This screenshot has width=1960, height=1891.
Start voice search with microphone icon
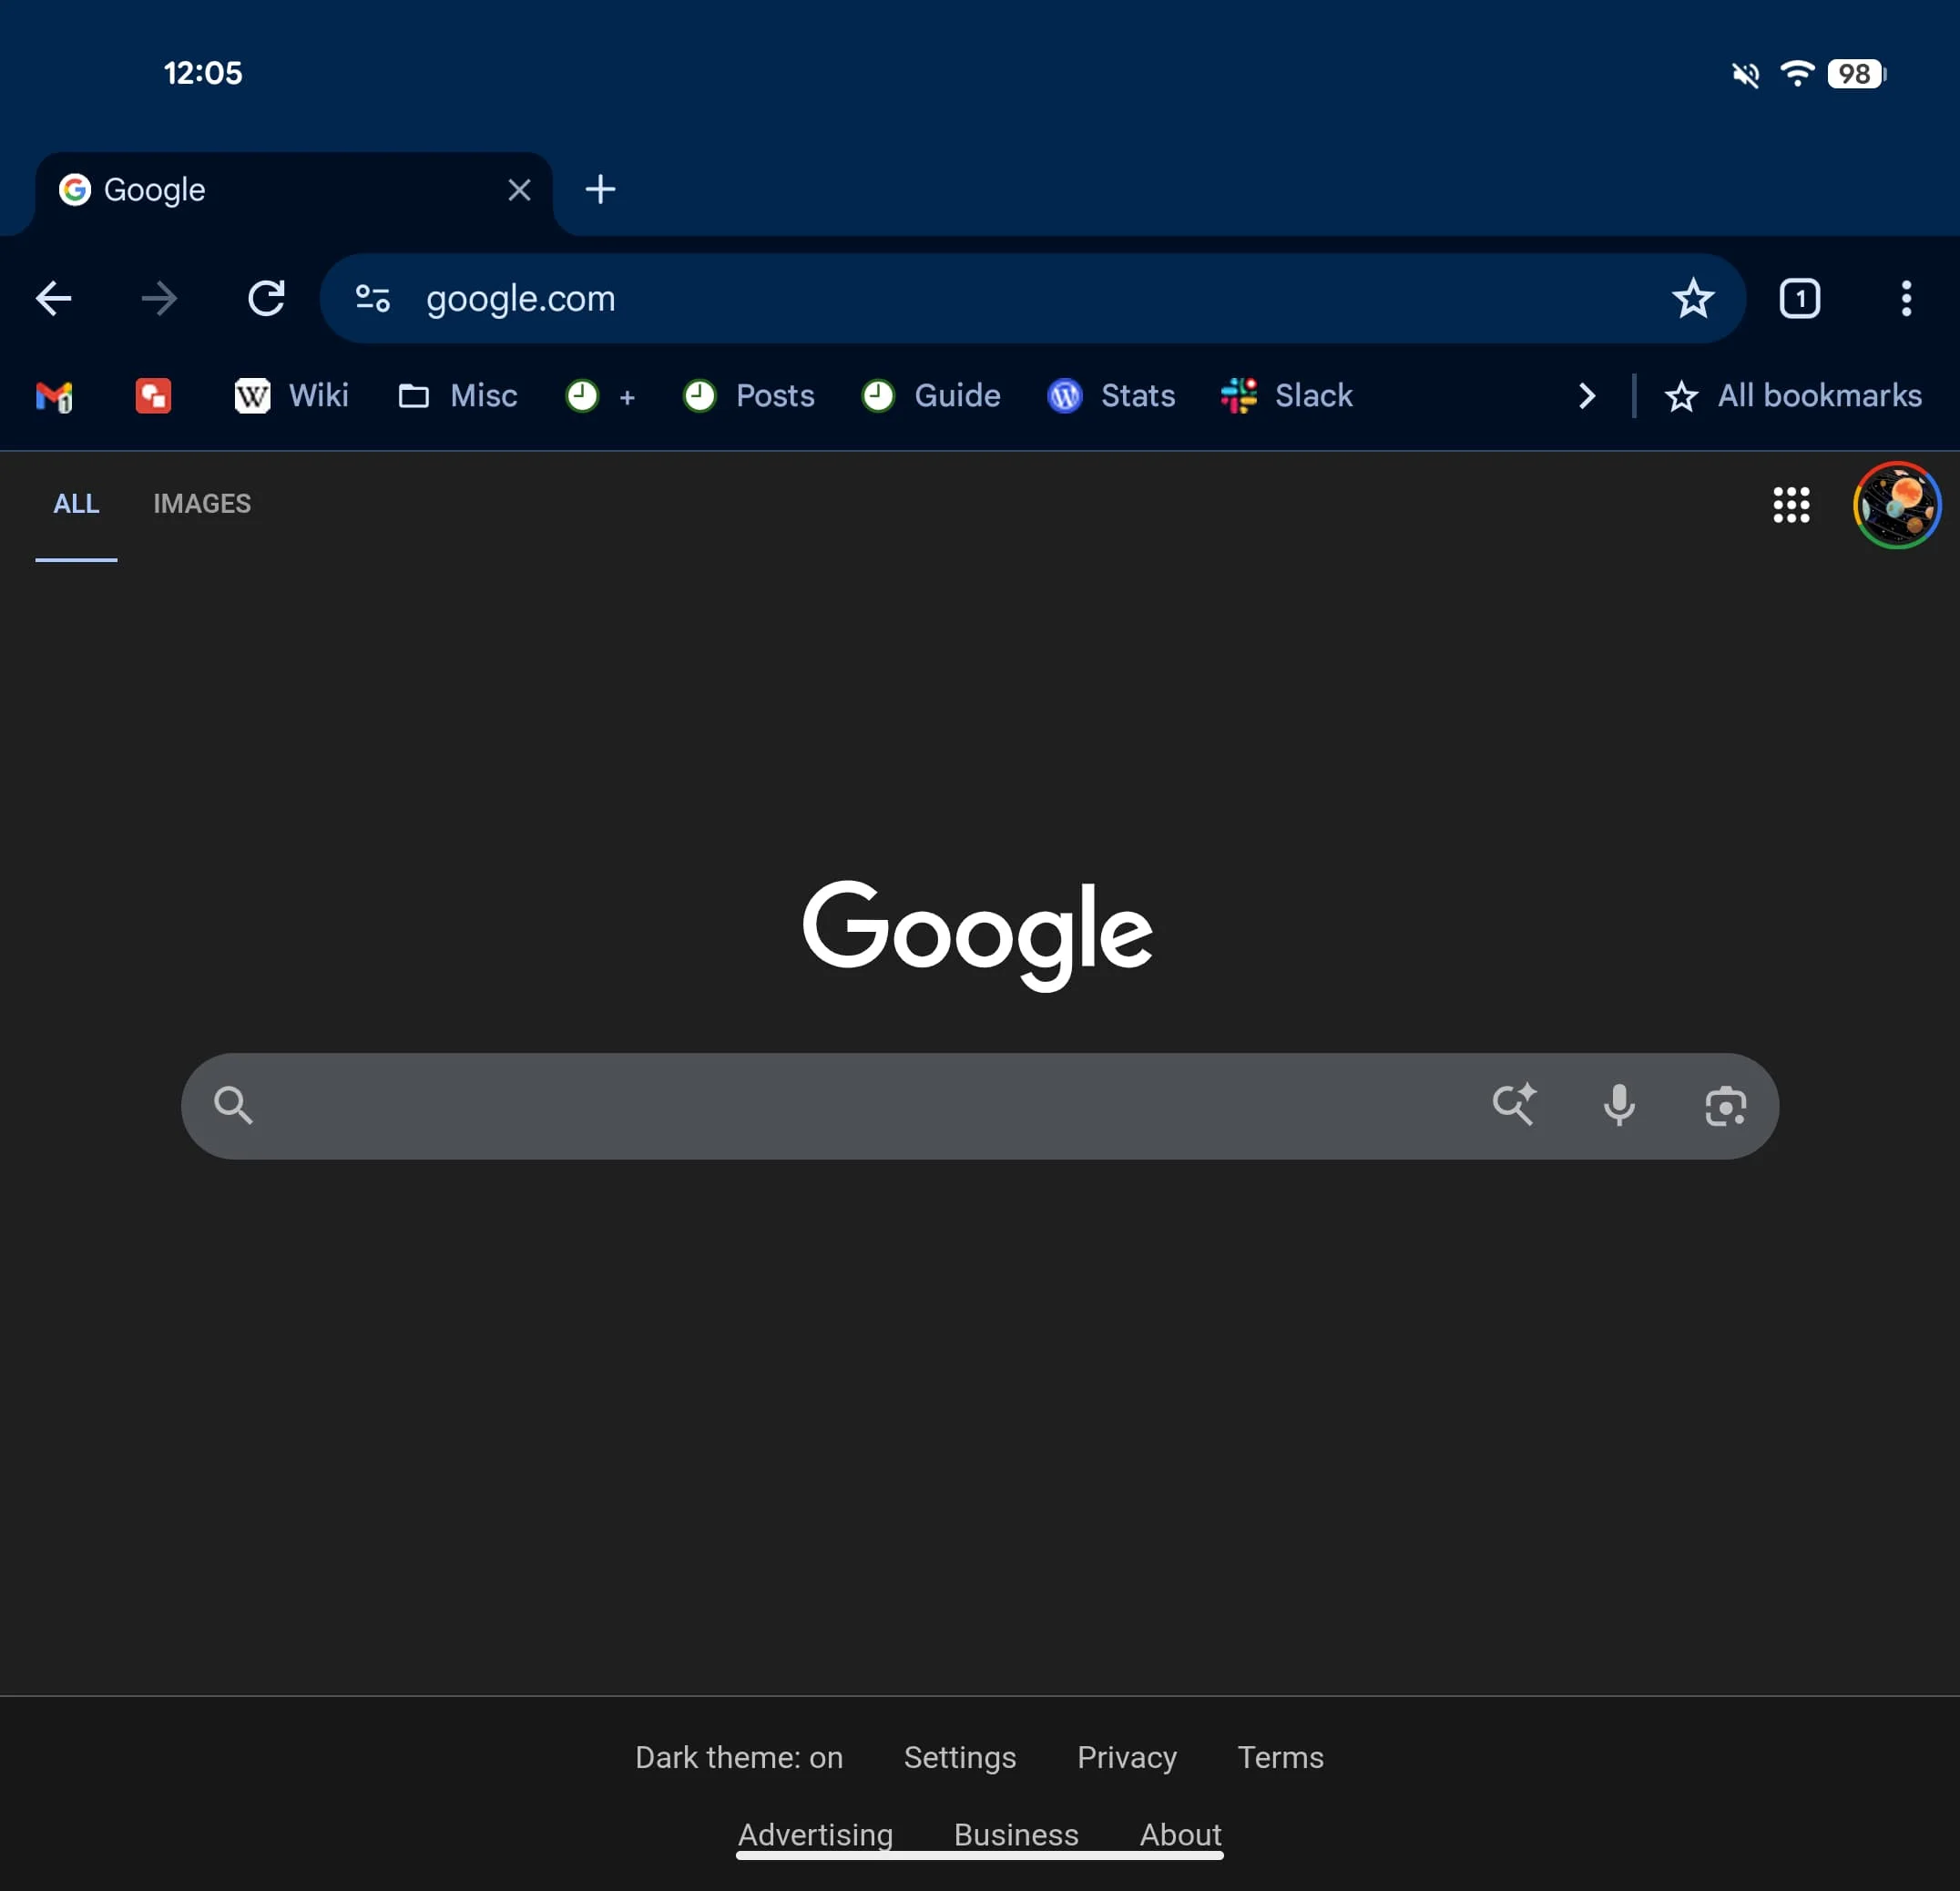[x=1619, y=1106]
